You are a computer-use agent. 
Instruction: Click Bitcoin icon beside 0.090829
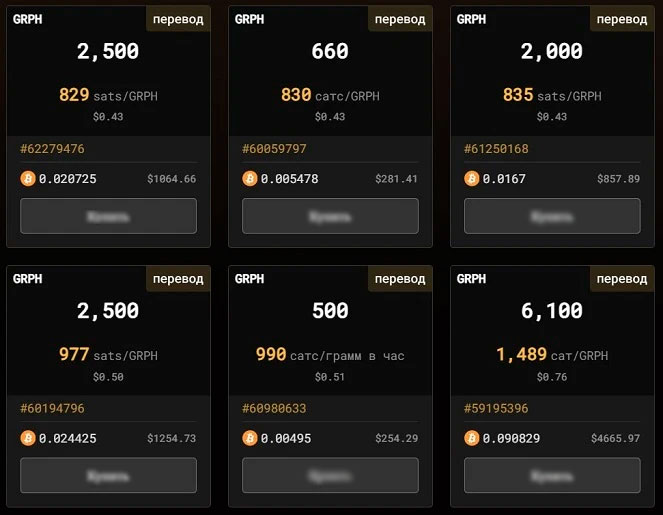coord(472,438)
